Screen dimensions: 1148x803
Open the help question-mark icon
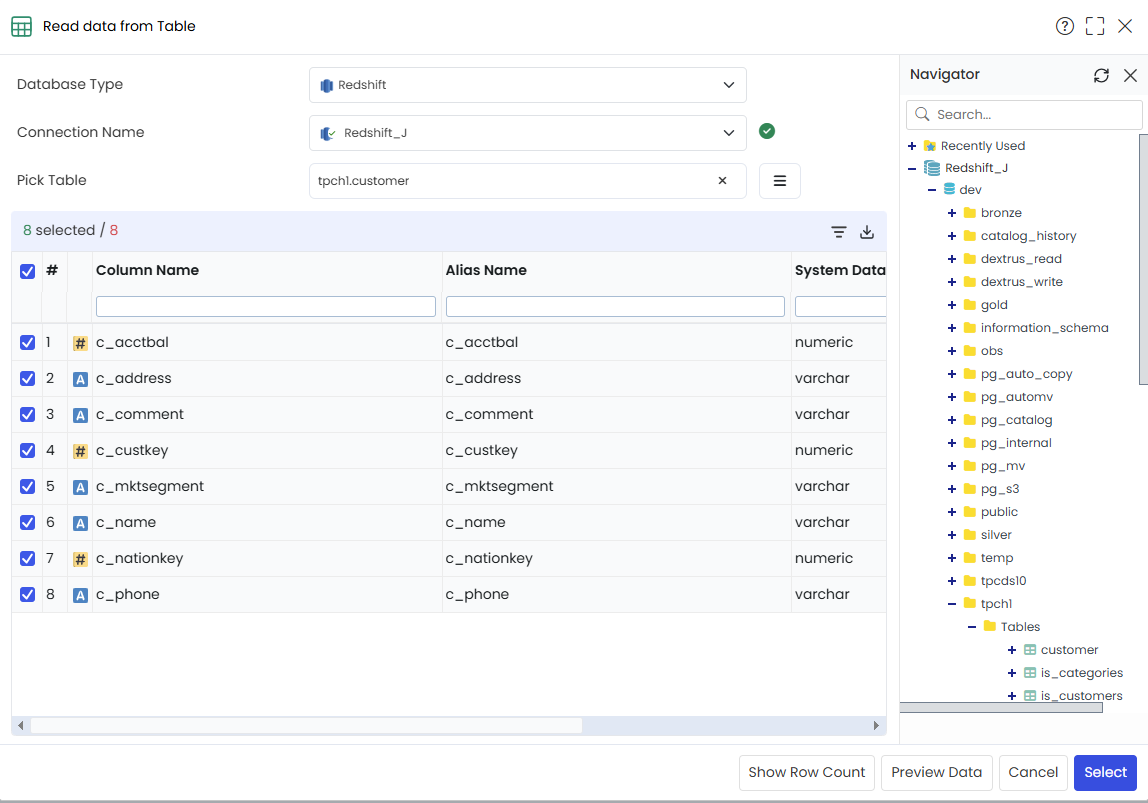(1065, 26)
